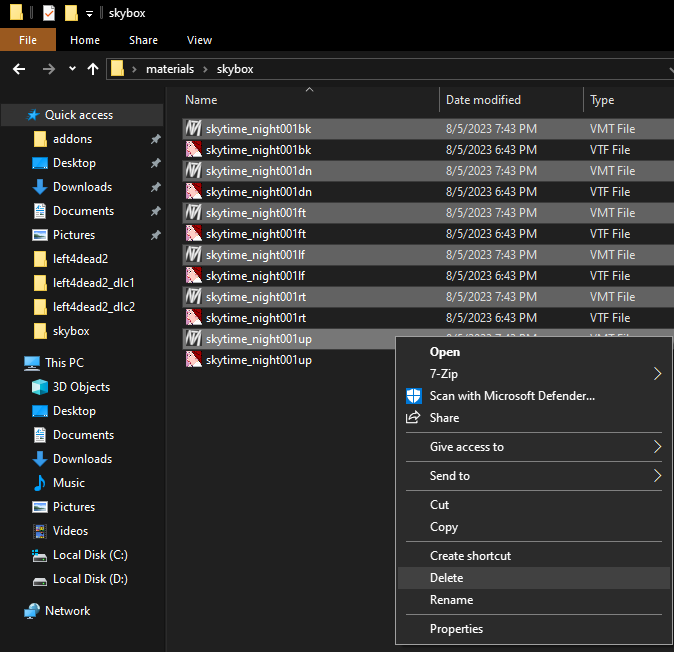Open Videos under This PC

[x=70, y=531]
